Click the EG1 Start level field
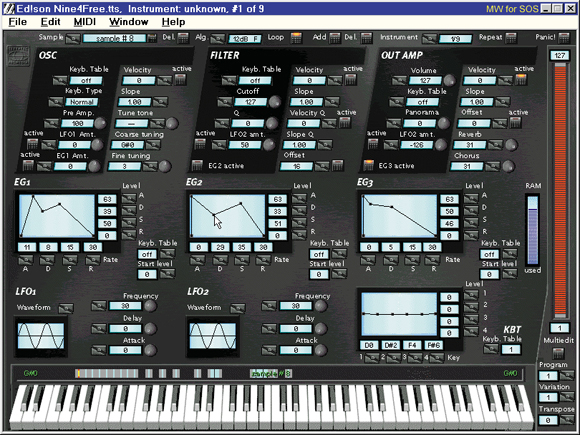This screenshot has height=435, width=580. (147, 274)
